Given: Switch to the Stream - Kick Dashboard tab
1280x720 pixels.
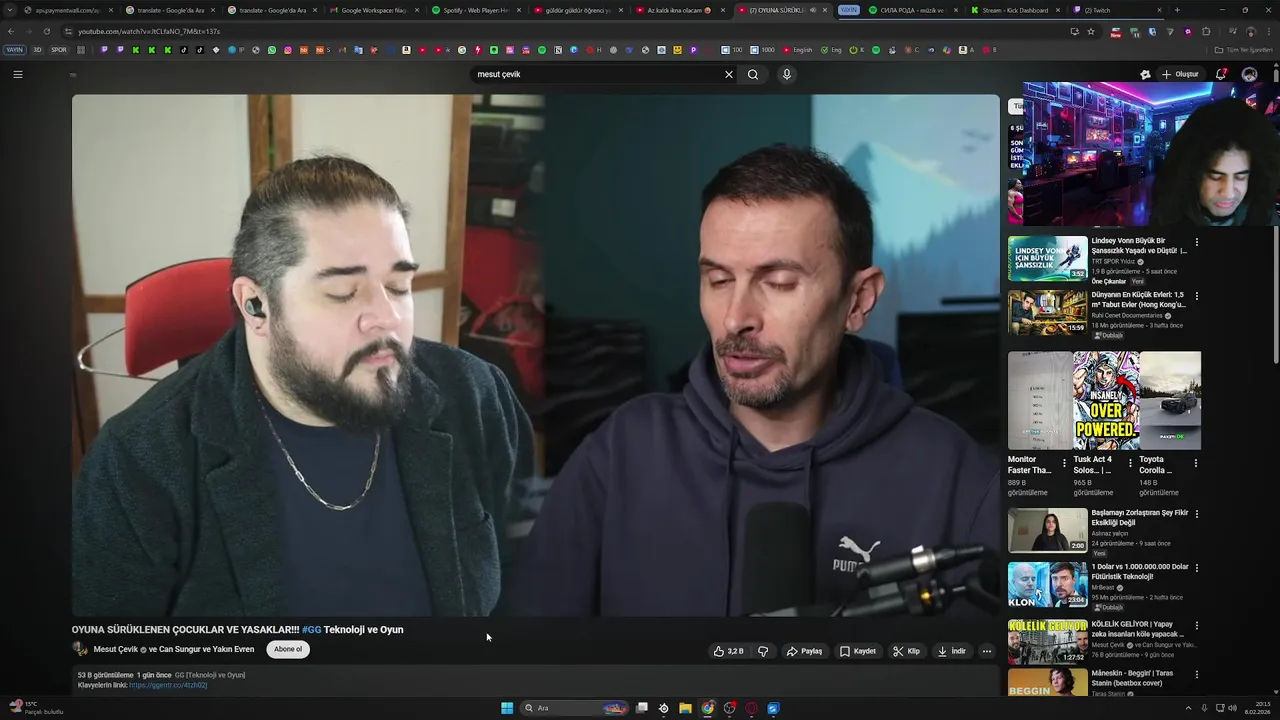Looking at the screenshot, I should [1015, 10].
